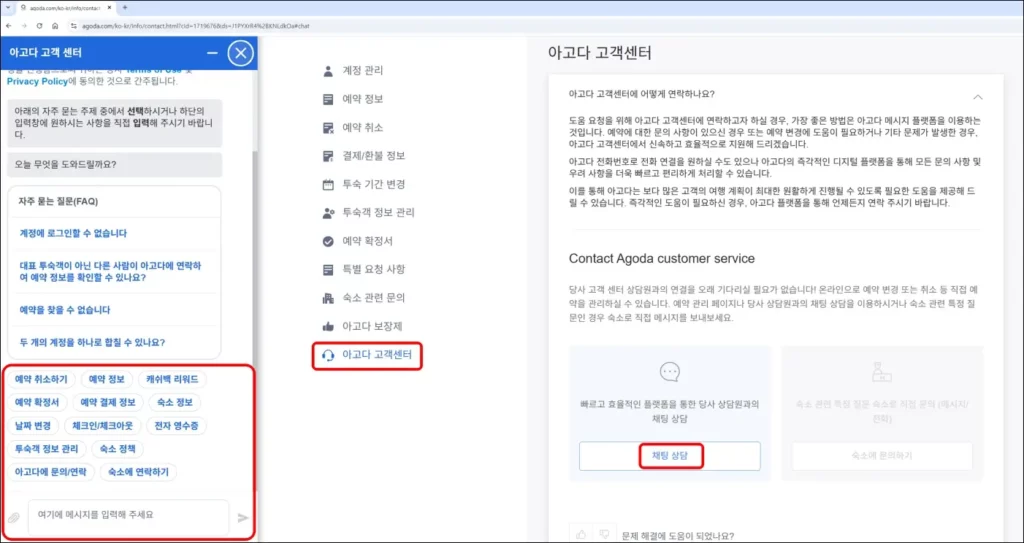The image size is (1024, 543).
Task: Click the 체크인/체크아웃 chip
Action: coord(103,425)
